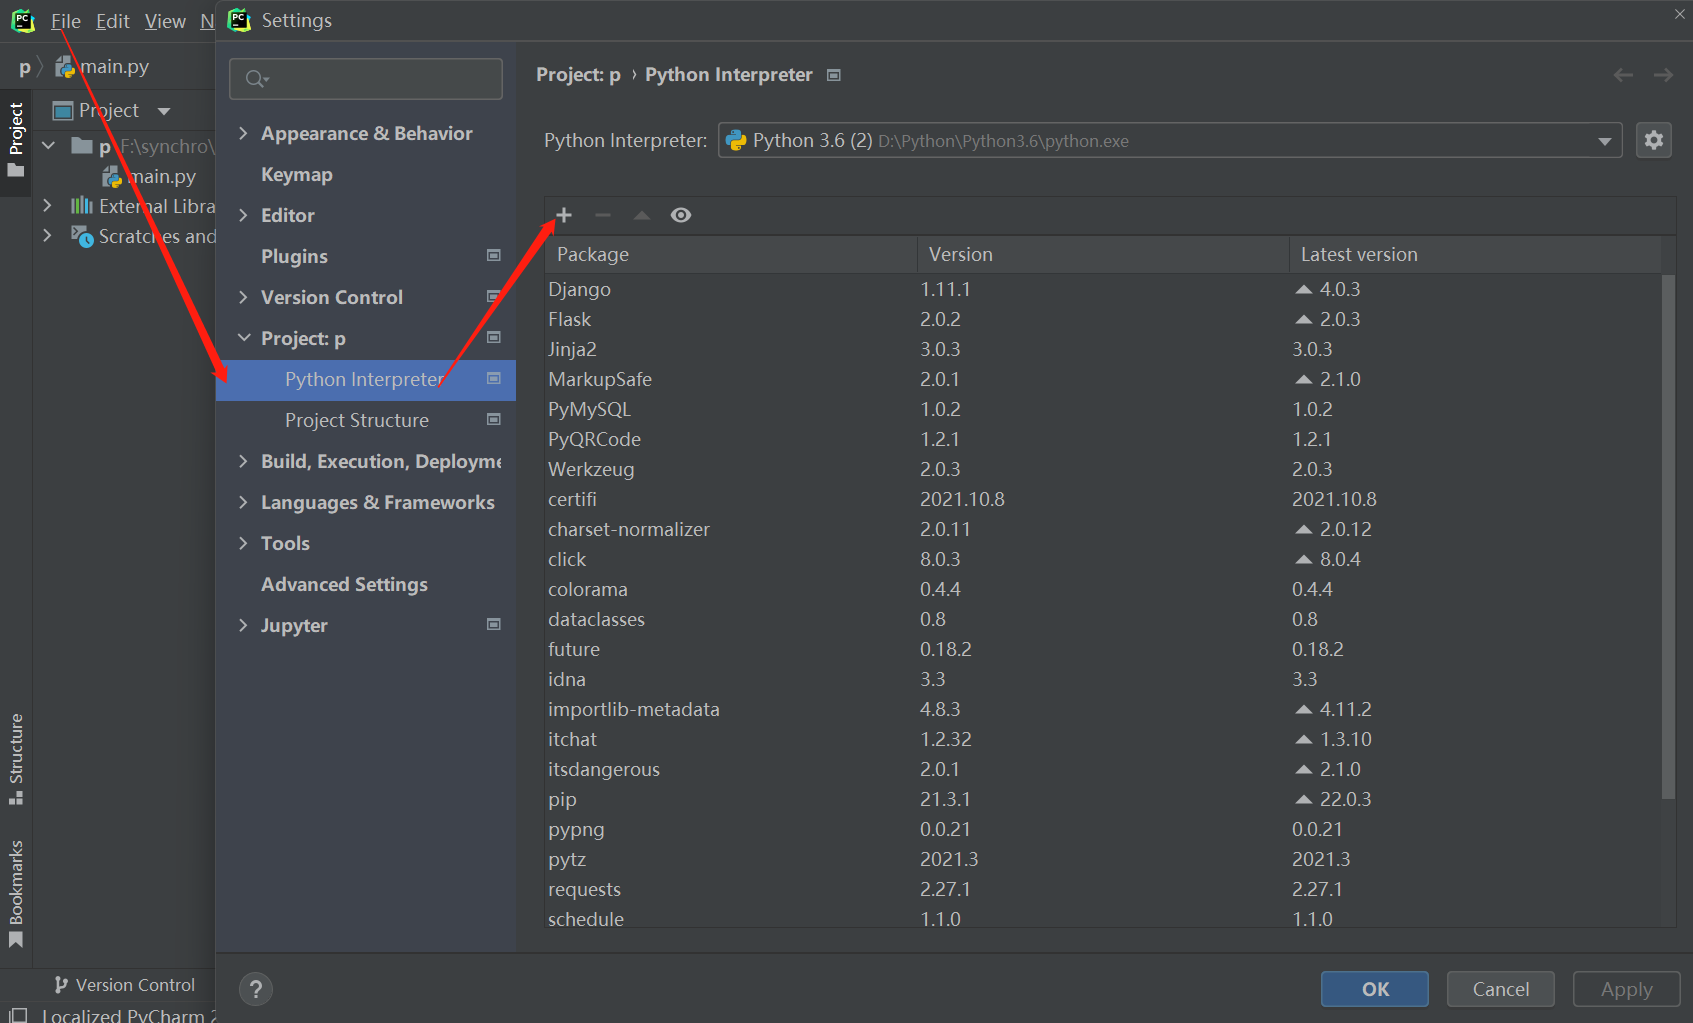
Task: Open the File menu
Action: pyautogui.click(x=66, y=21)
